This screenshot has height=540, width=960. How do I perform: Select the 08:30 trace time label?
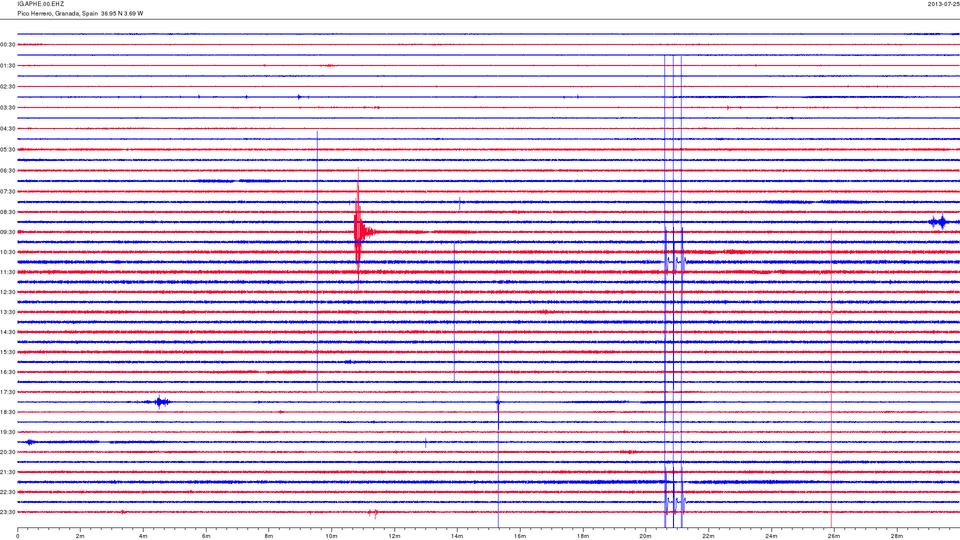(8, 212)
